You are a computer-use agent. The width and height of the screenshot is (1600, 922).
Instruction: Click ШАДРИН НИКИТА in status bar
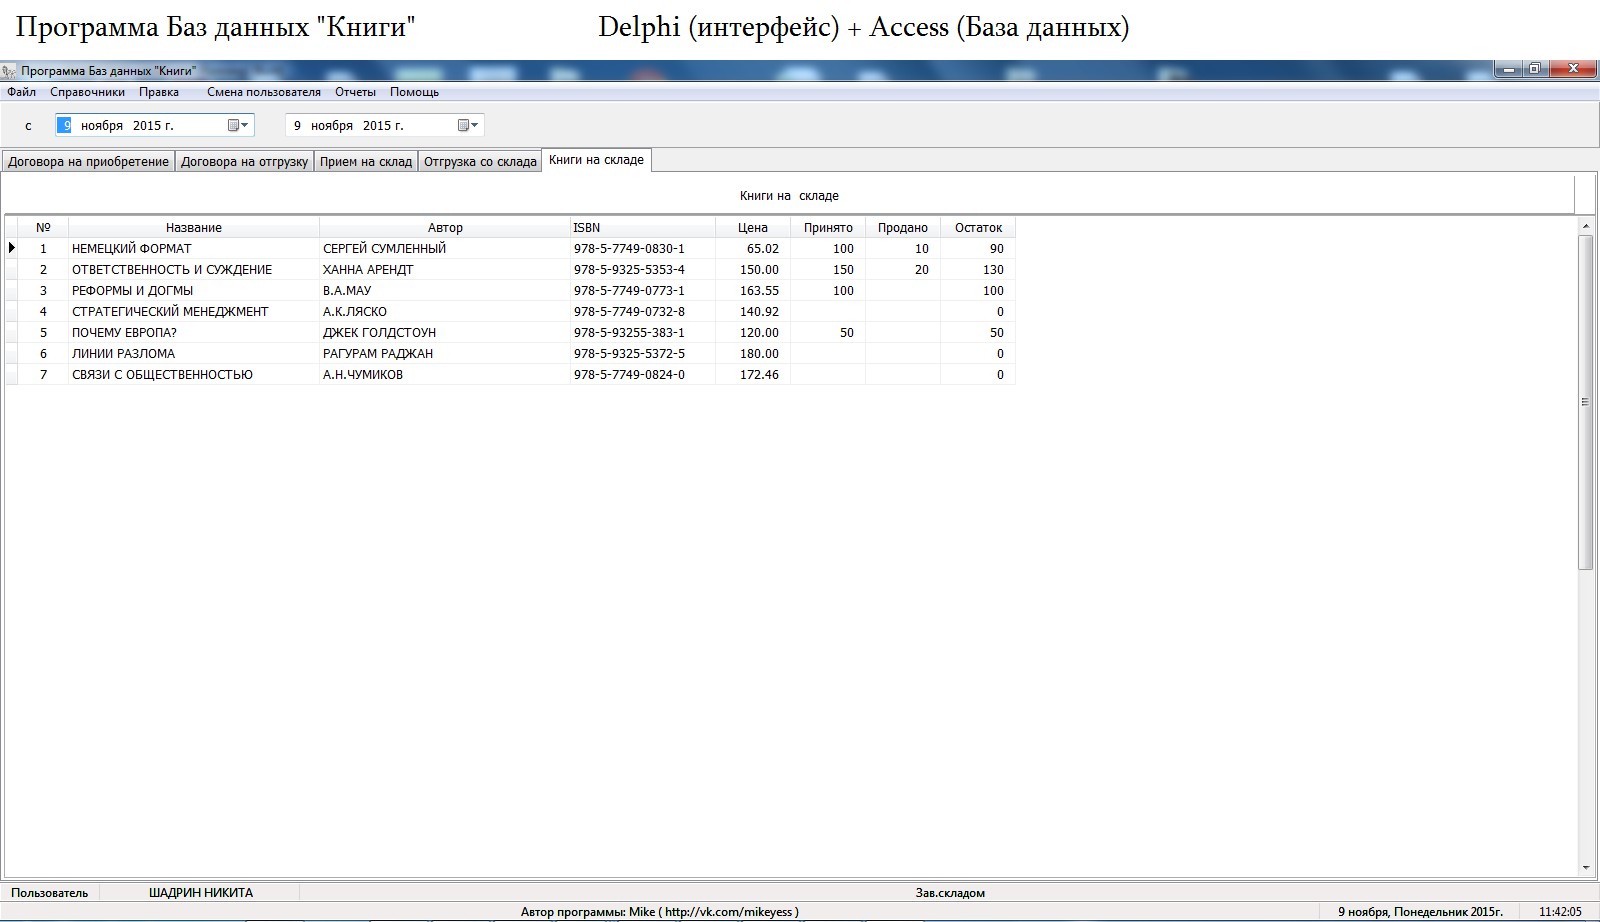(x=201, y=893)
